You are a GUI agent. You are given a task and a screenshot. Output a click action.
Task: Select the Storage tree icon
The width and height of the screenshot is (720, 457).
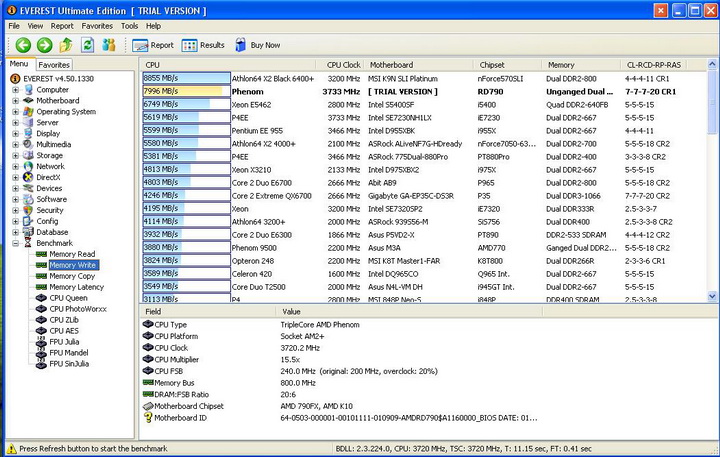coord(28,155)
